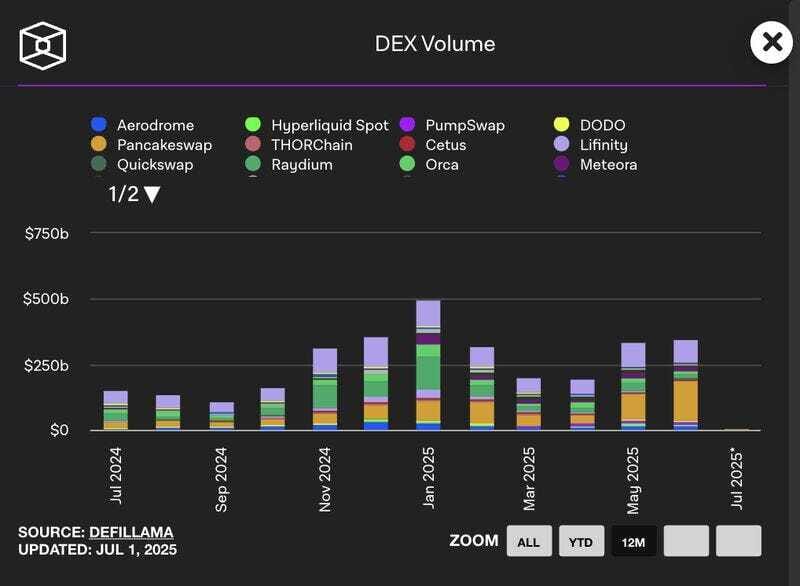This screenshot has height=586, width=800.
Task: Click the Jan 2025 peak bar
Action: [x=428, y=365]
